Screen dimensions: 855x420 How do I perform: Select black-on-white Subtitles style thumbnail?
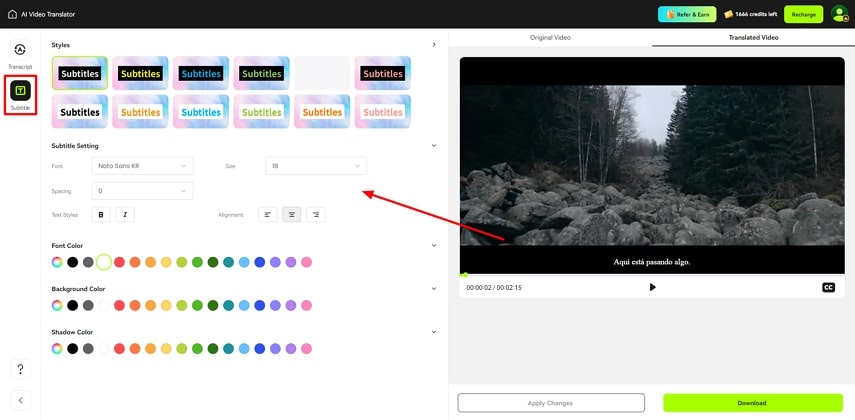pos(80,112)
